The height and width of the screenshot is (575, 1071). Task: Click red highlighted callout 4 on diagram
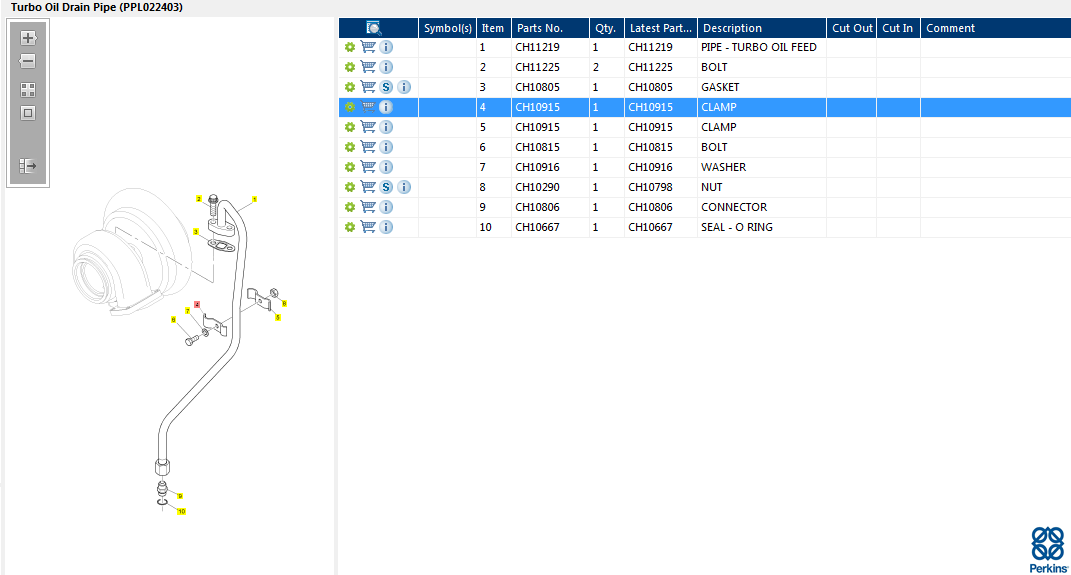pos(197,305)
